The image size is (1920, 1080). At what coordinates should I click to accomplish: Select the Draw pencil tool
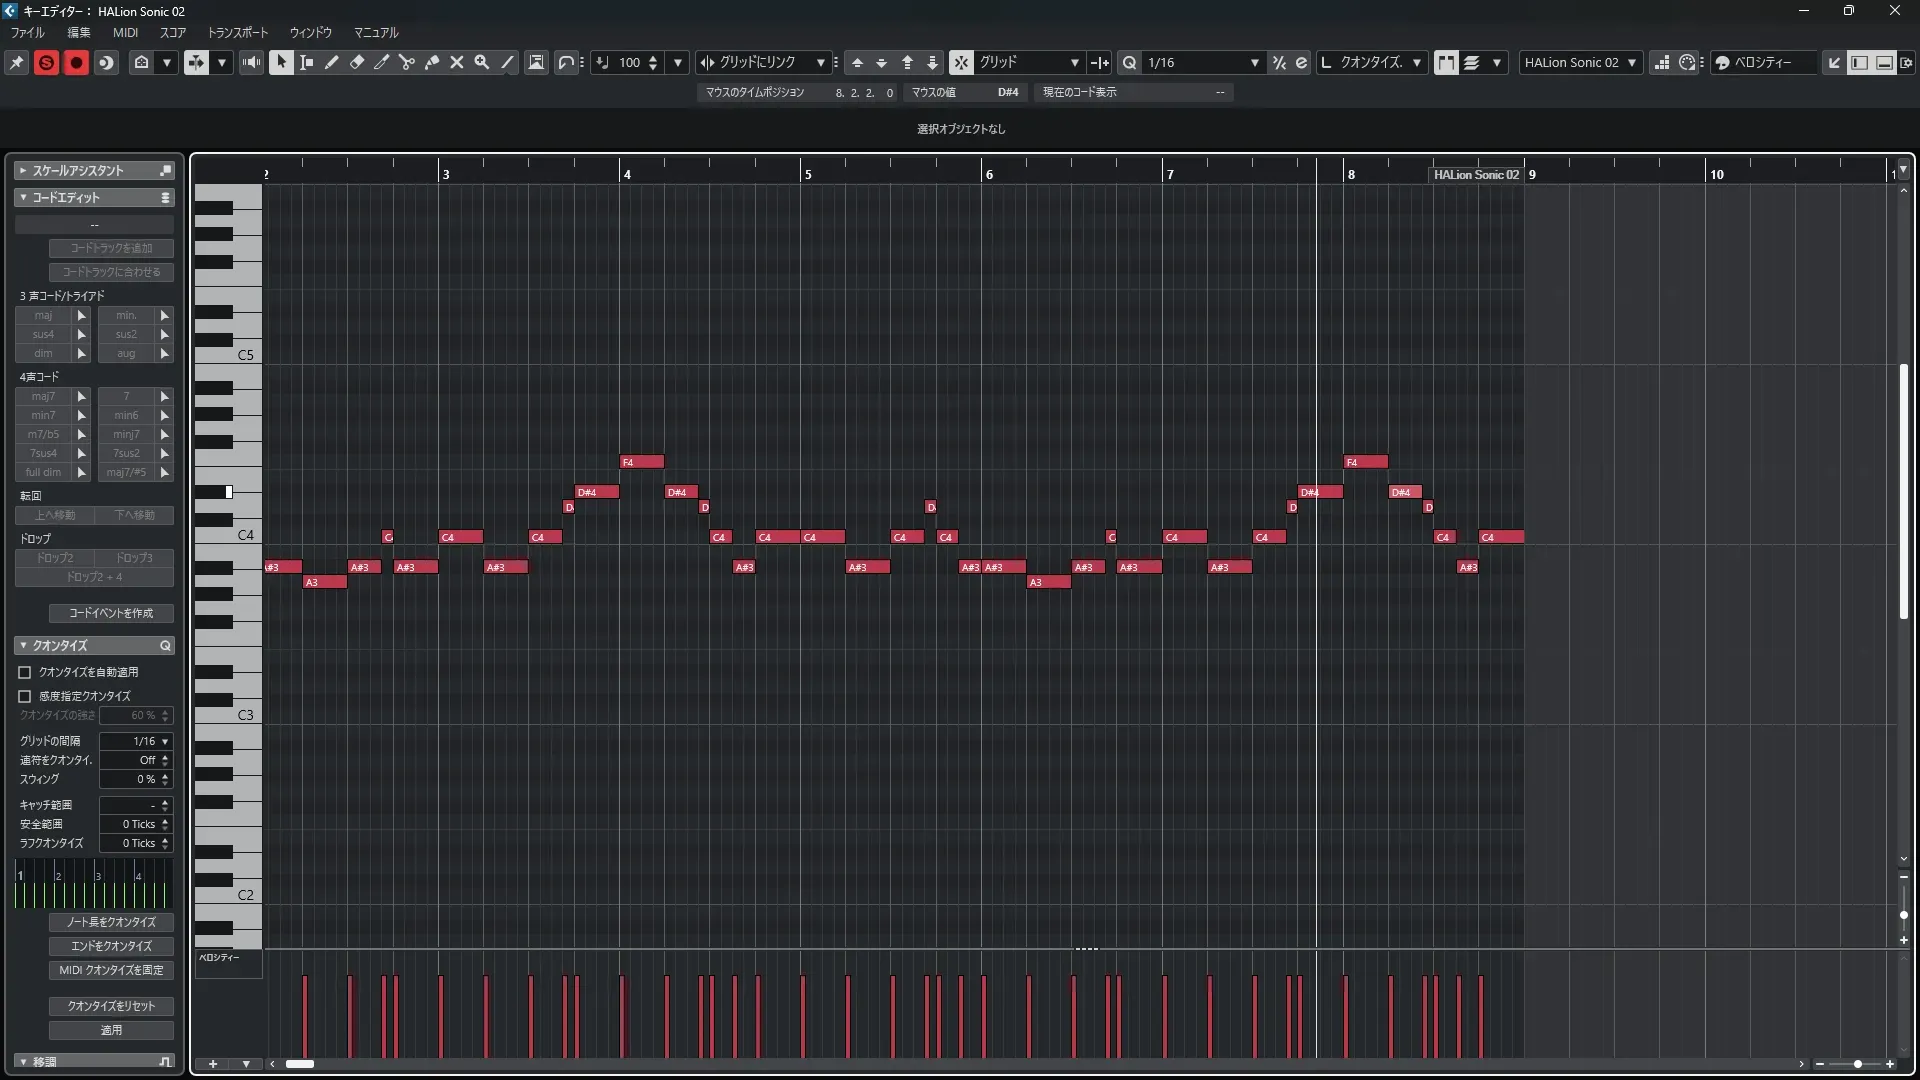tap(332, 62)
